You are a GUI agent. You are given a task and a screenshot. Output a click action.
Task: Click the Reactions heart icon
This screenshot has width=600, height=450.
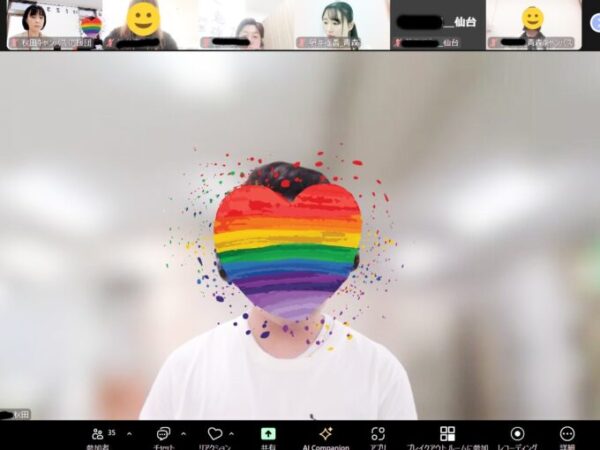[x=215, y=434]
